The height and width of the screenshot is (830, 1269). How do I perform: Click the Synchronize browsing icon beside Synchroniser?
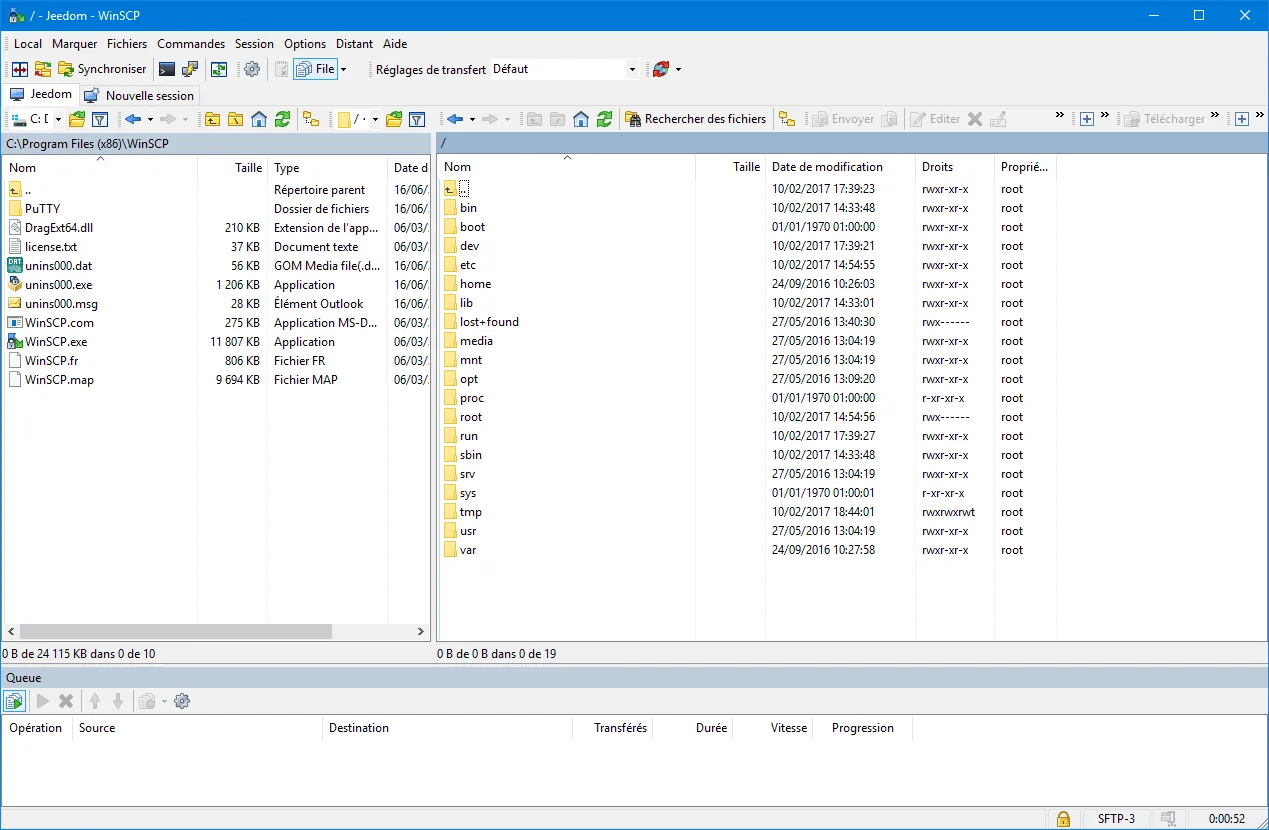[43, 69]
